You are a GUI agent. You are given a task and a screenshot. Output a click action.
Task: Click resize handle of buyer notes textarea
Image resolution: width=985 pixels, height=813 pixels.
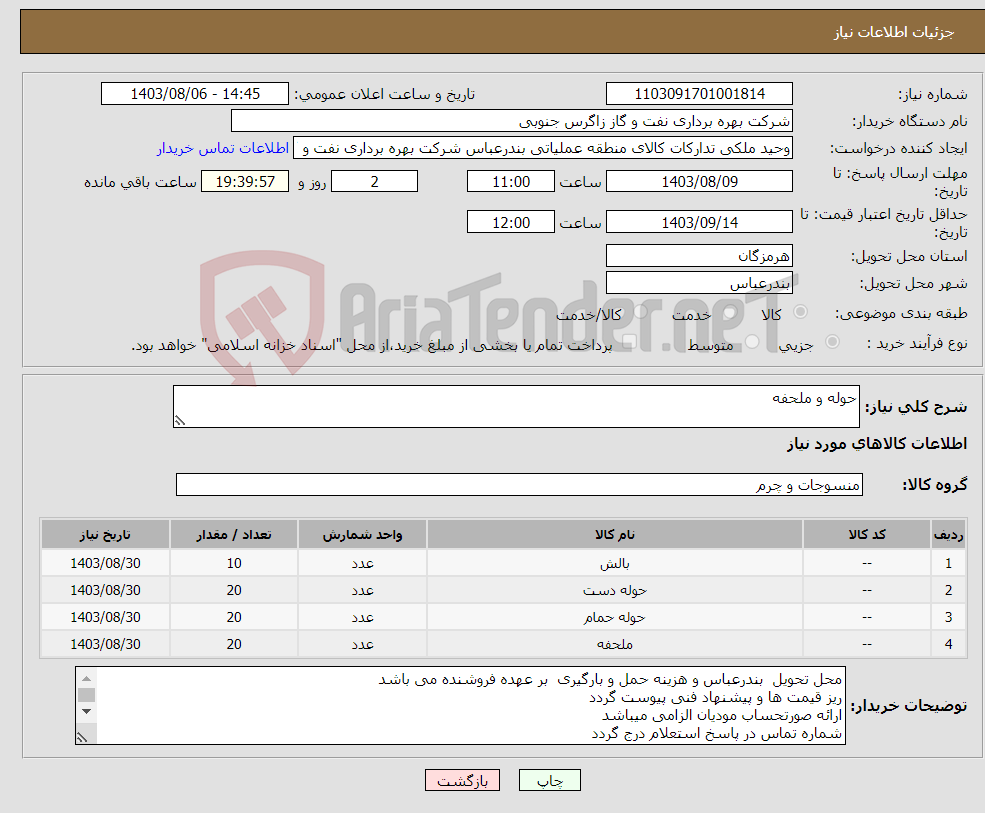coord(82,738)
